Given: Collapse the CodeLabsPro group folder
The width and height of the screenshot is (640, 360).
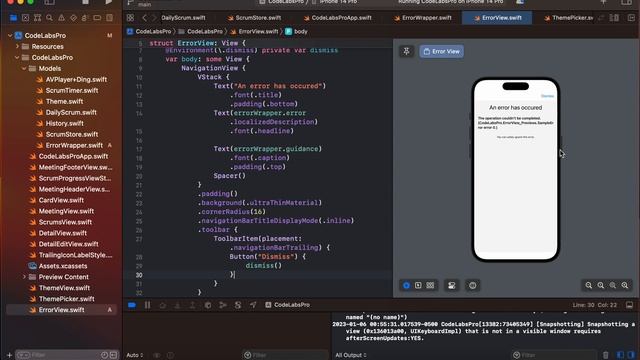Looking at the screenshot, I should point(17,58).
